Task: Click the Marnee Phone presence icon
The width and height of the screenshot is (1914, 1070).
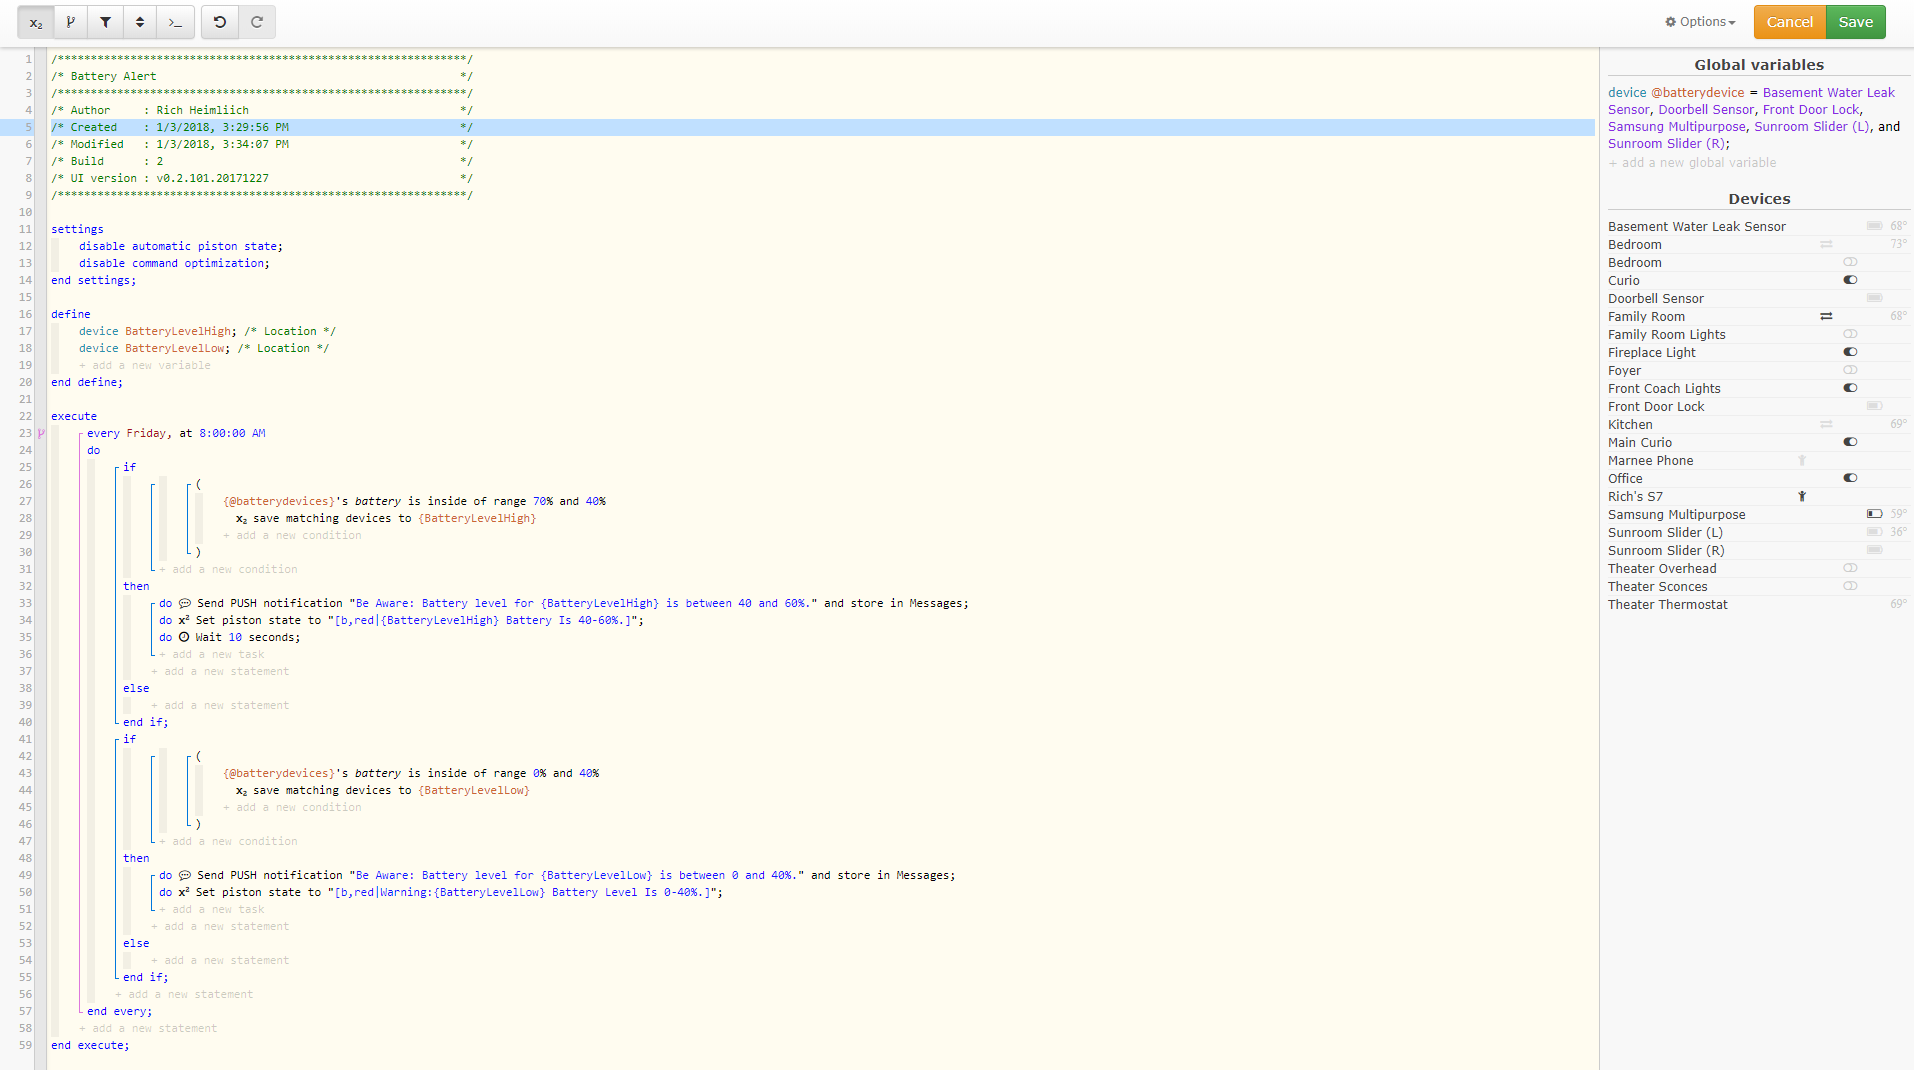Action: point(1802,460)
